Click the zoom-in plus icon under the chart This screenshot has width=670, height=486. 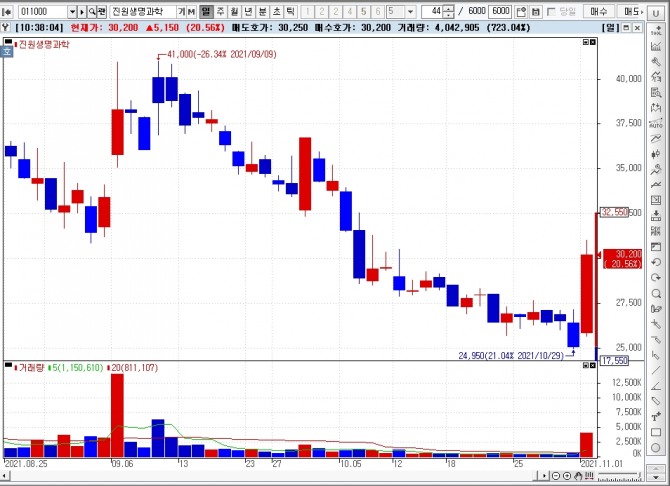click(567, 476)
